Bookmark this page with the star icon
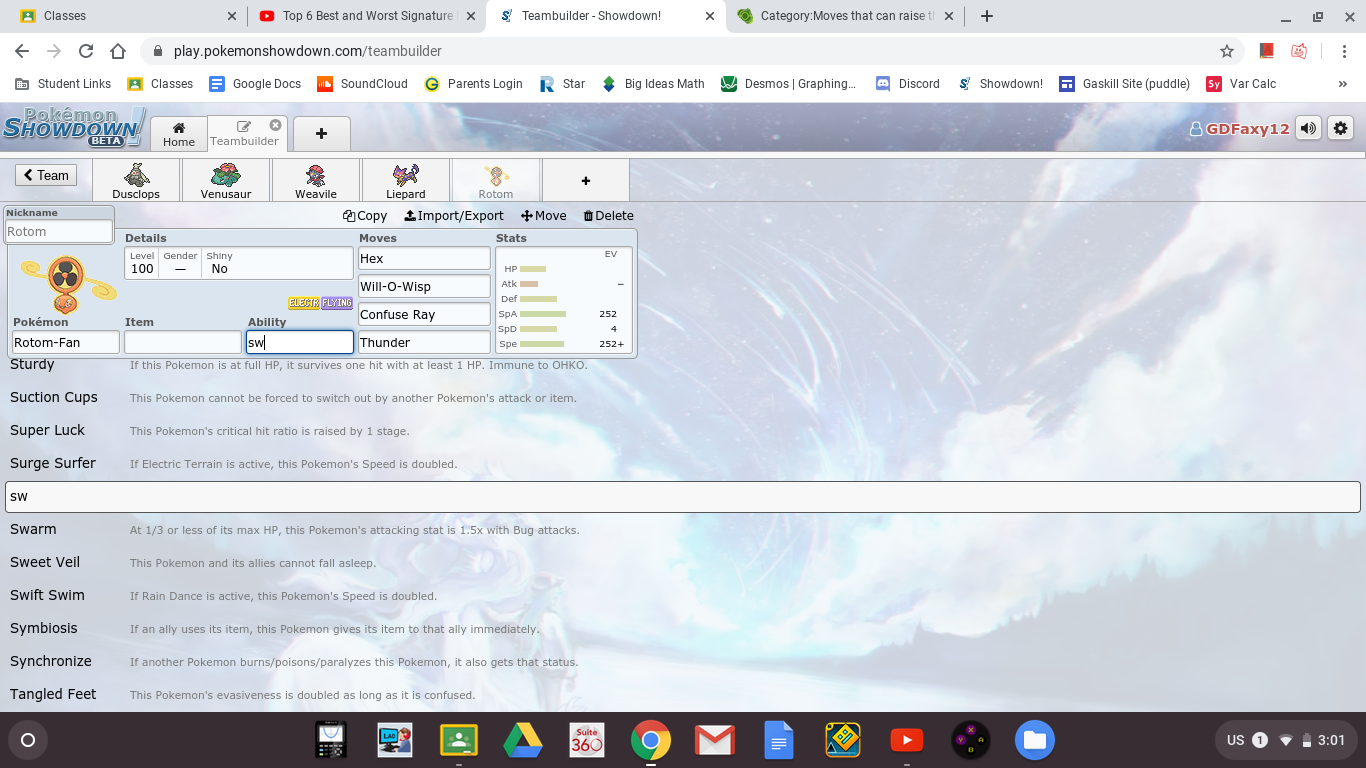 [x=1226, y=51]
